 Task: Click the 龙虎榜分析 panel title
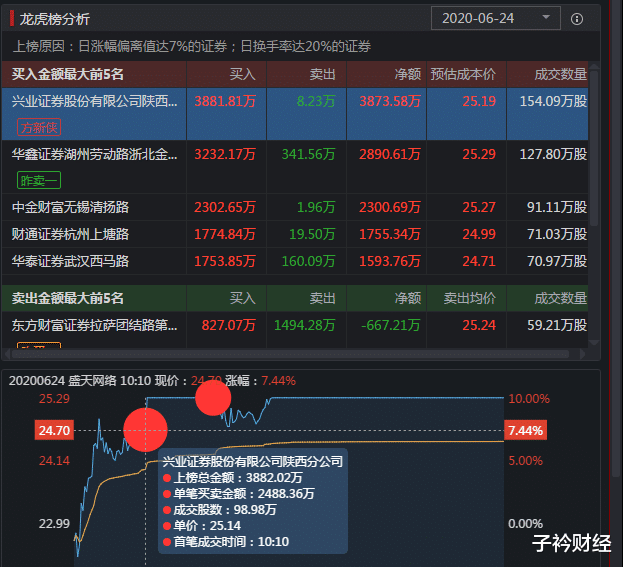tap(55, 19)
